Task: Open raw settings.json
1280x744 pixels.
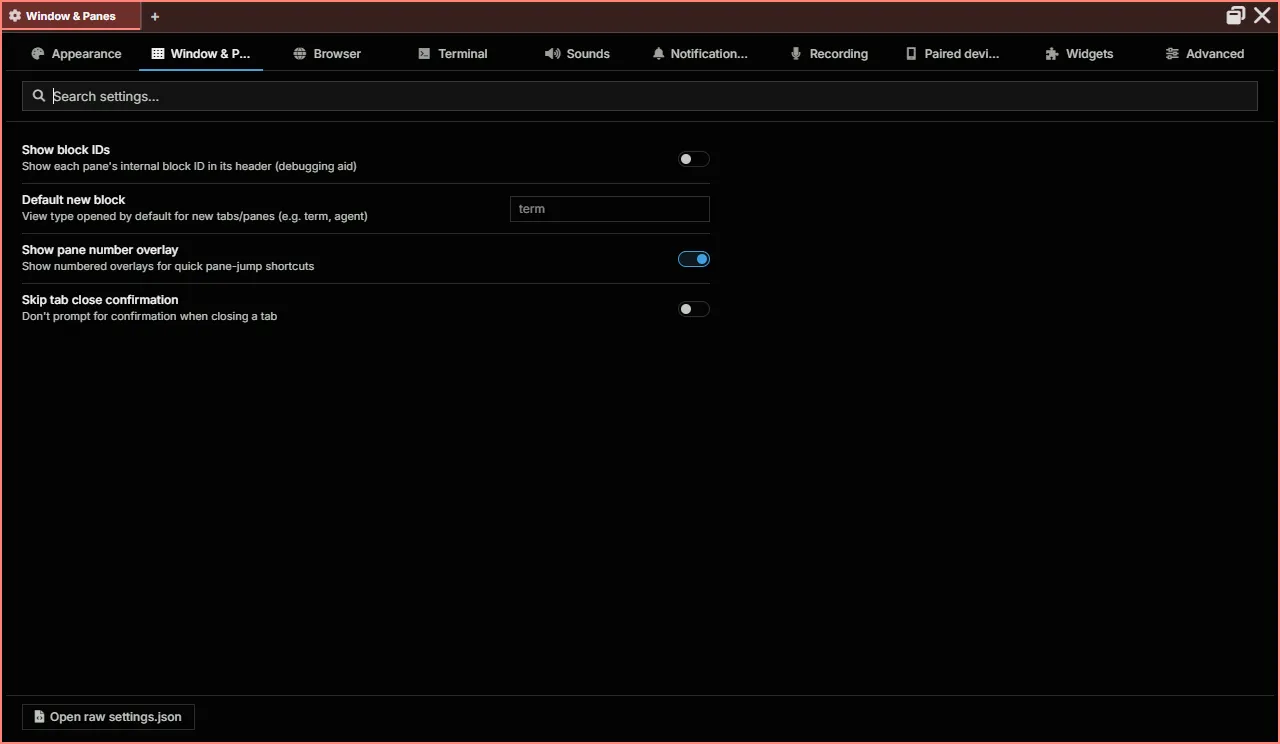Action: coord(108,717)
